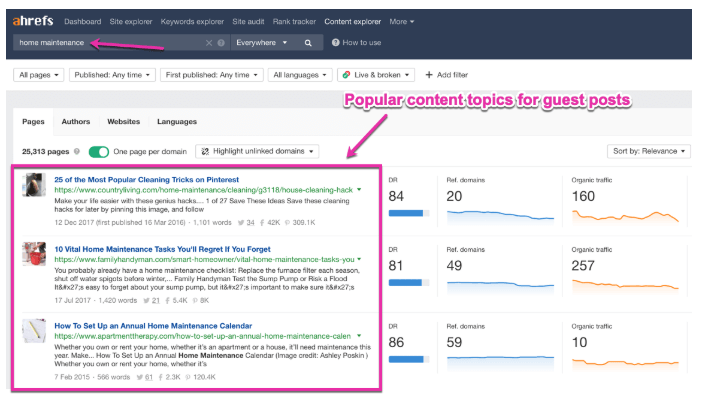Open All languages filter dropdown
This screenshot has height=406, width=703.
[300, 75]
